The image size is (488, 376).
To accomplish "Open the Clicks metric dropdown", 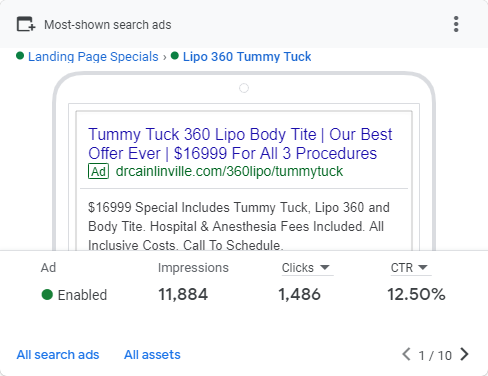I will click(306, 268).
